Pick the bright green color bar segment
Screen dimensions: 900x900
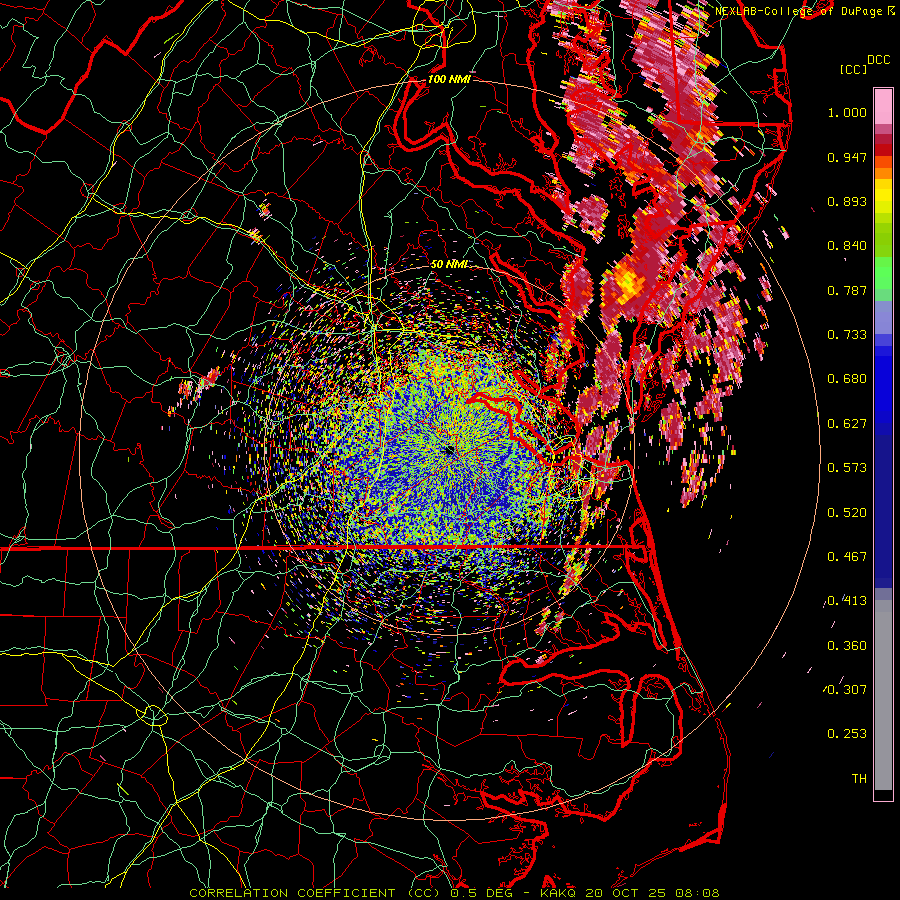pyautogui.click(x=883, y=273)
